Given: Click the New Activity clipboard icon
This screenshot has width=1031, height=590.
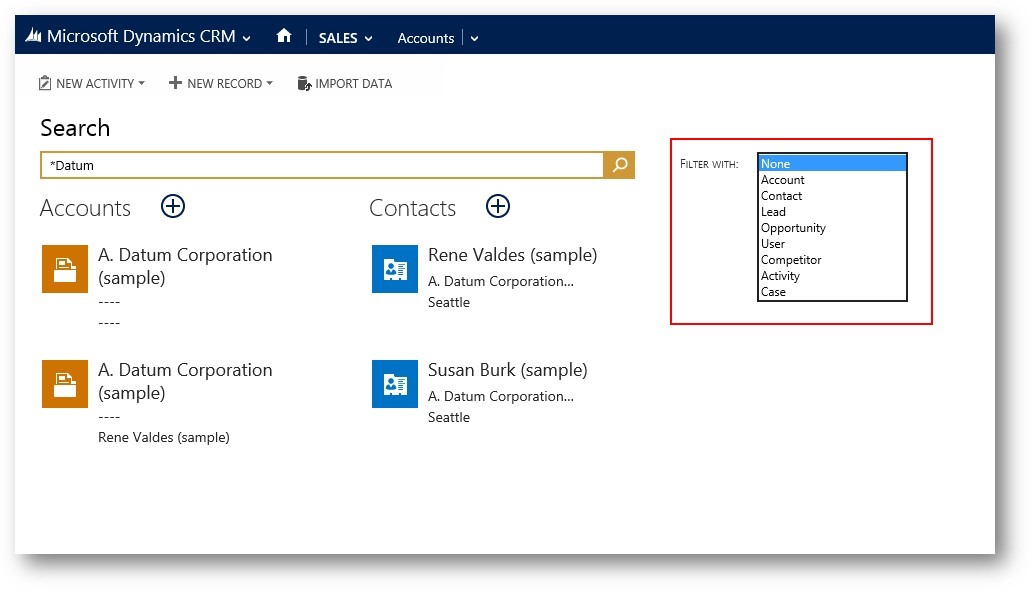Looking at the screenshot, I should pos(45,83).
